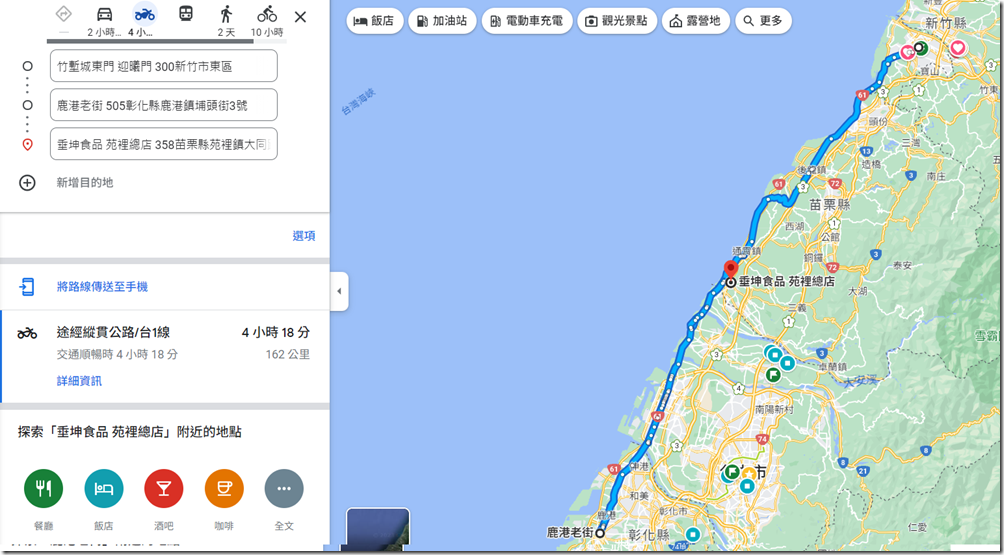This screenshot has height=555, width=1004.
Task: Open satellite layer thumbnail
Action: 378,530
